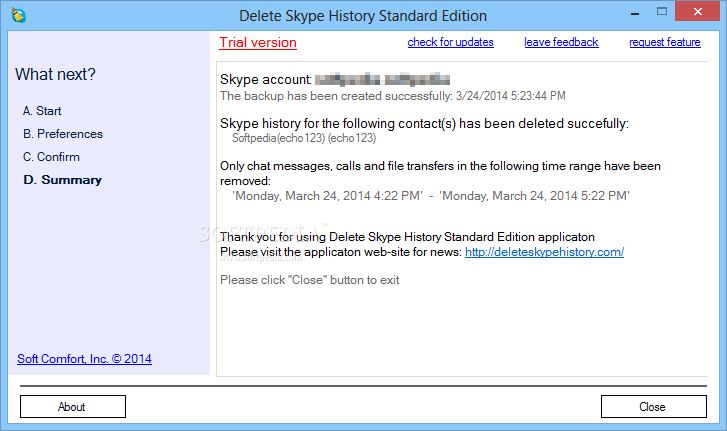This screenshot has width=727, height=431.
Task: Open the leave feedback link
Action: pos(561,42)
